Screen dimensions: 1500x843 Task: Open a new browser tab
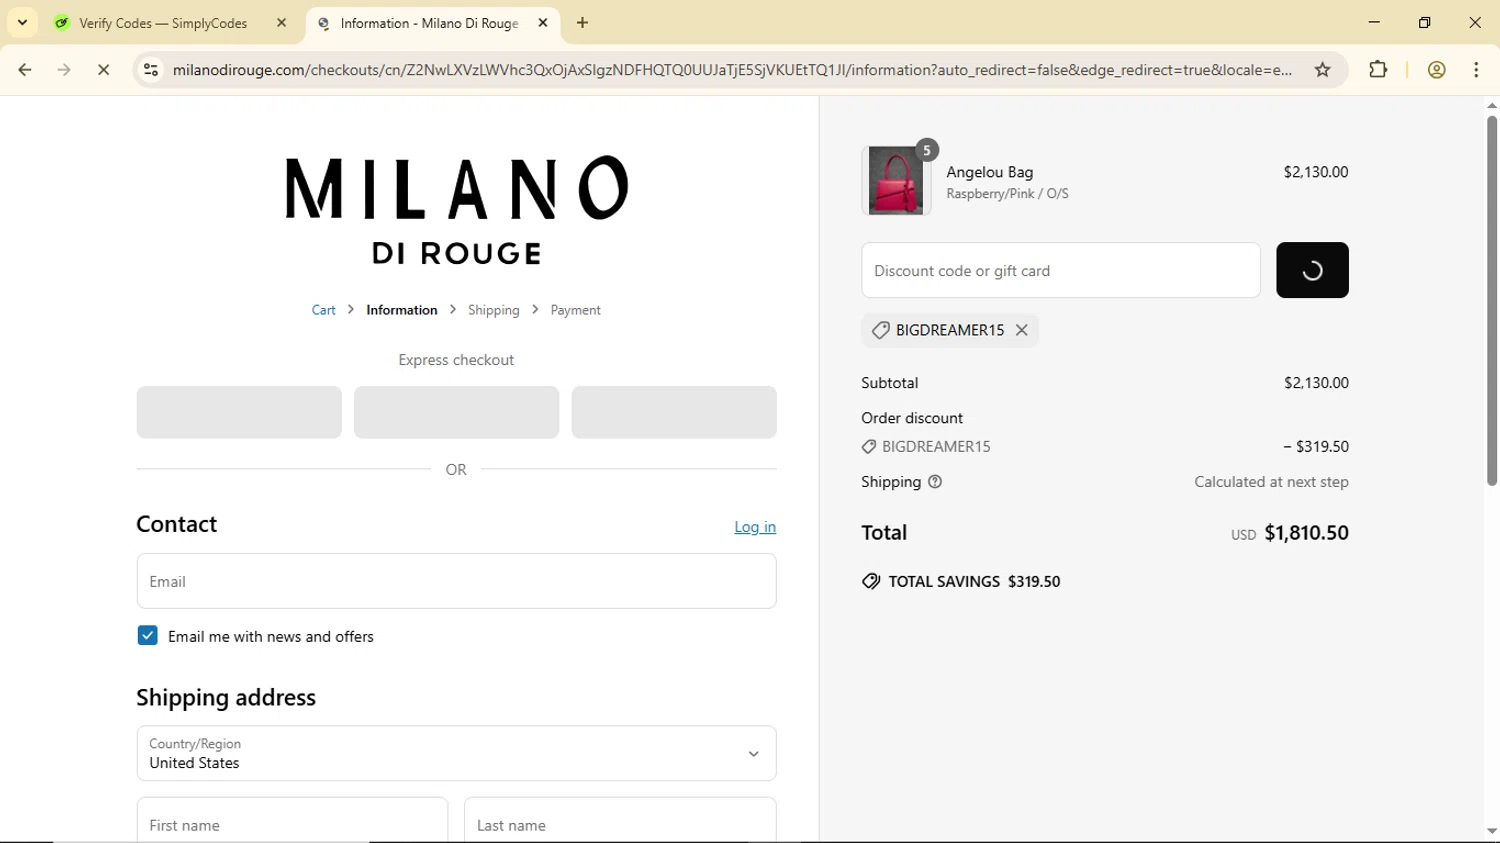tap(583, 23)
